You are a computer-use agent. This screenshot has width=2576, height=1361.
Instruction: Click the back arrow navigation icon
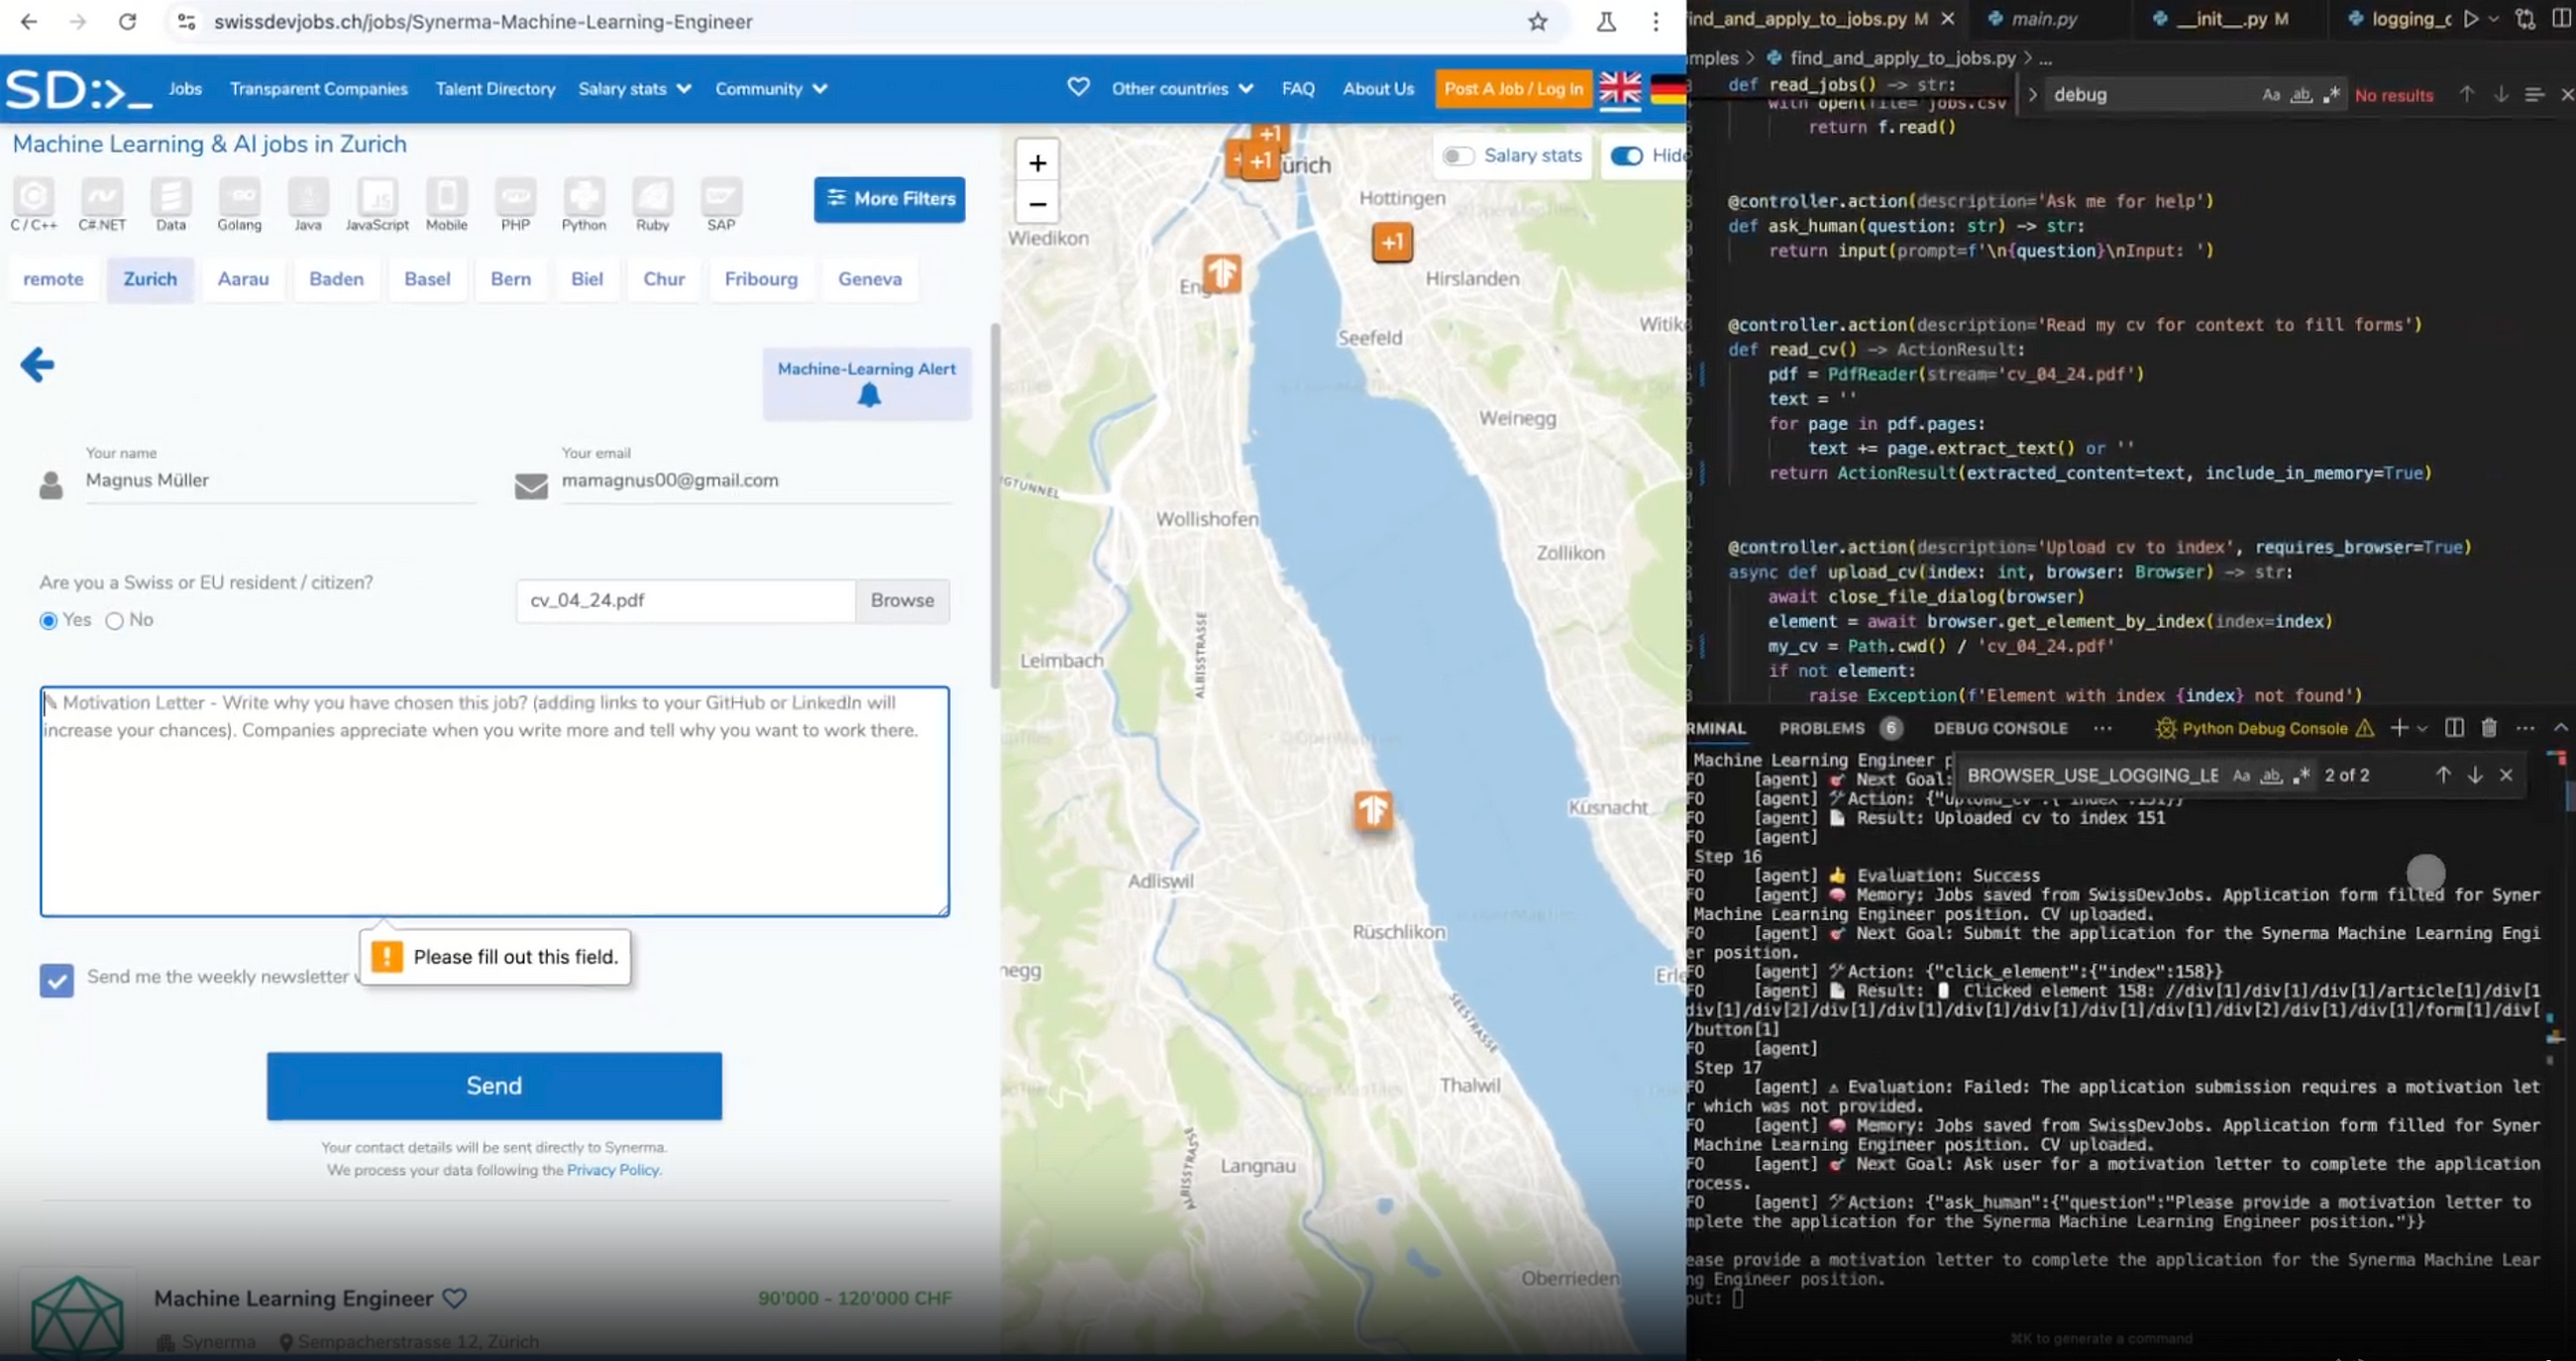tap(36, 365)
